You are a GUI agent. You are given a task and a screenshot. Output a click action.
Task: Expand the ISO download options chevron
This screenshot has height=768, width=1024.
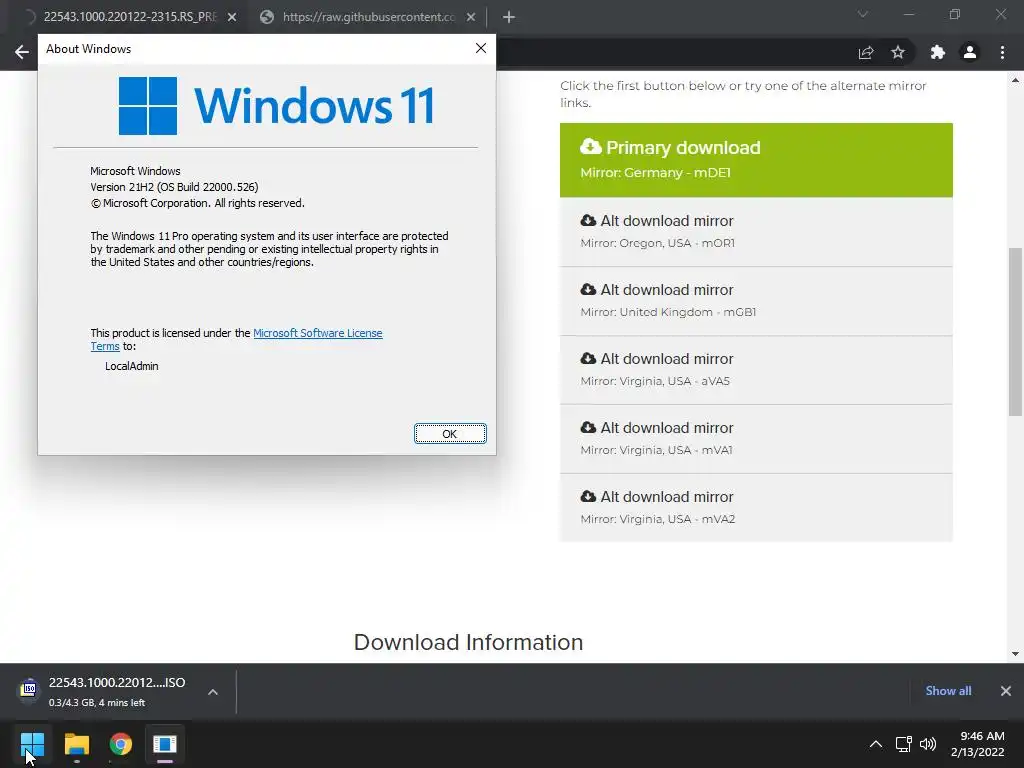(x=213, y=692)
